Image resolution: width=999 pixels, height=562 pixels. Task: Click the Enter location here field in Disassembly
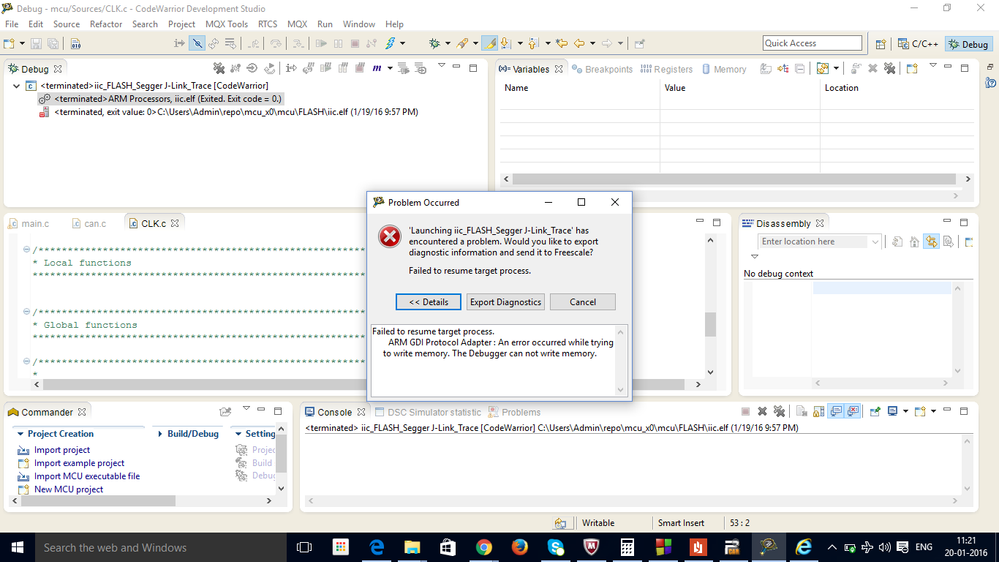[812, 241]
